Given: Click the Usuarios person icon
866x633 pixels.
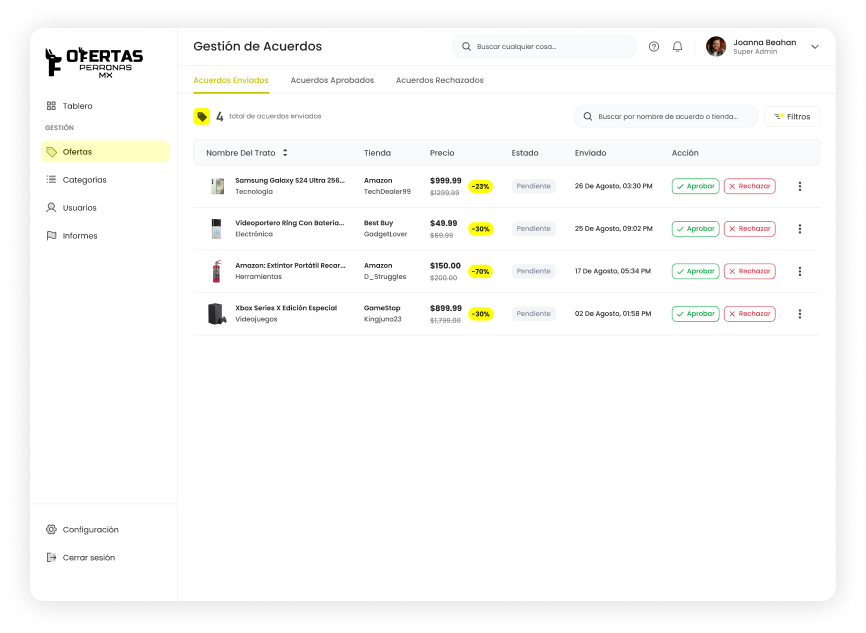Looking at the screenshot, I should click(50, 207).
